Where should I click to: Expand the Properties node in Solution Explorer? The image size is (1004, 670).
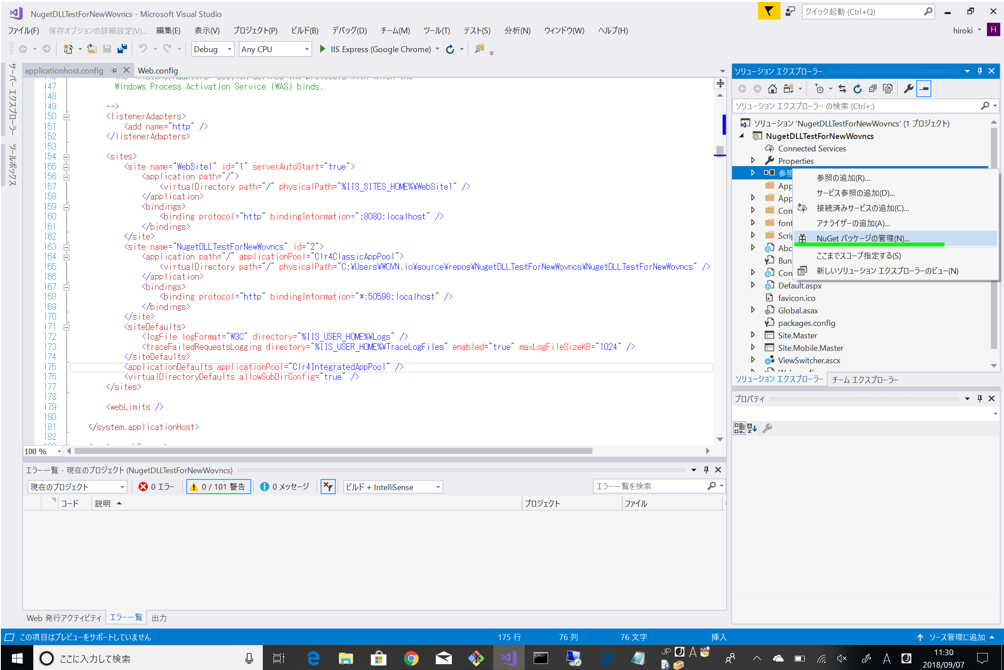[x=753, y=161]
